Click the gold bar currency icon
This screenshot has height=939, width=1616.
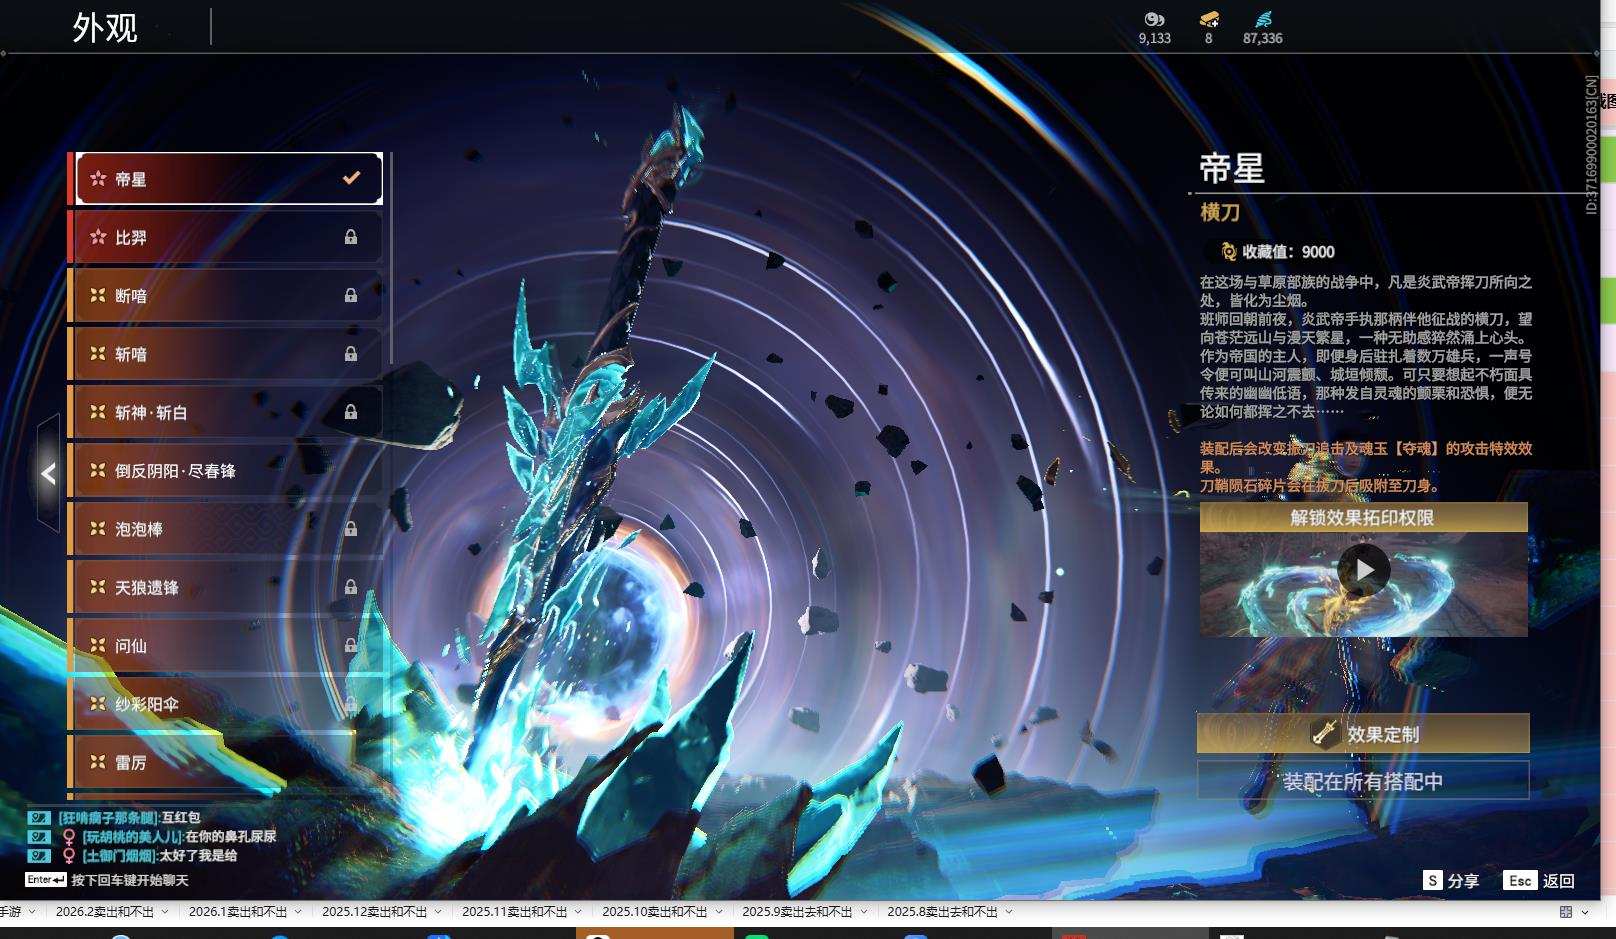coord(1209,19)
